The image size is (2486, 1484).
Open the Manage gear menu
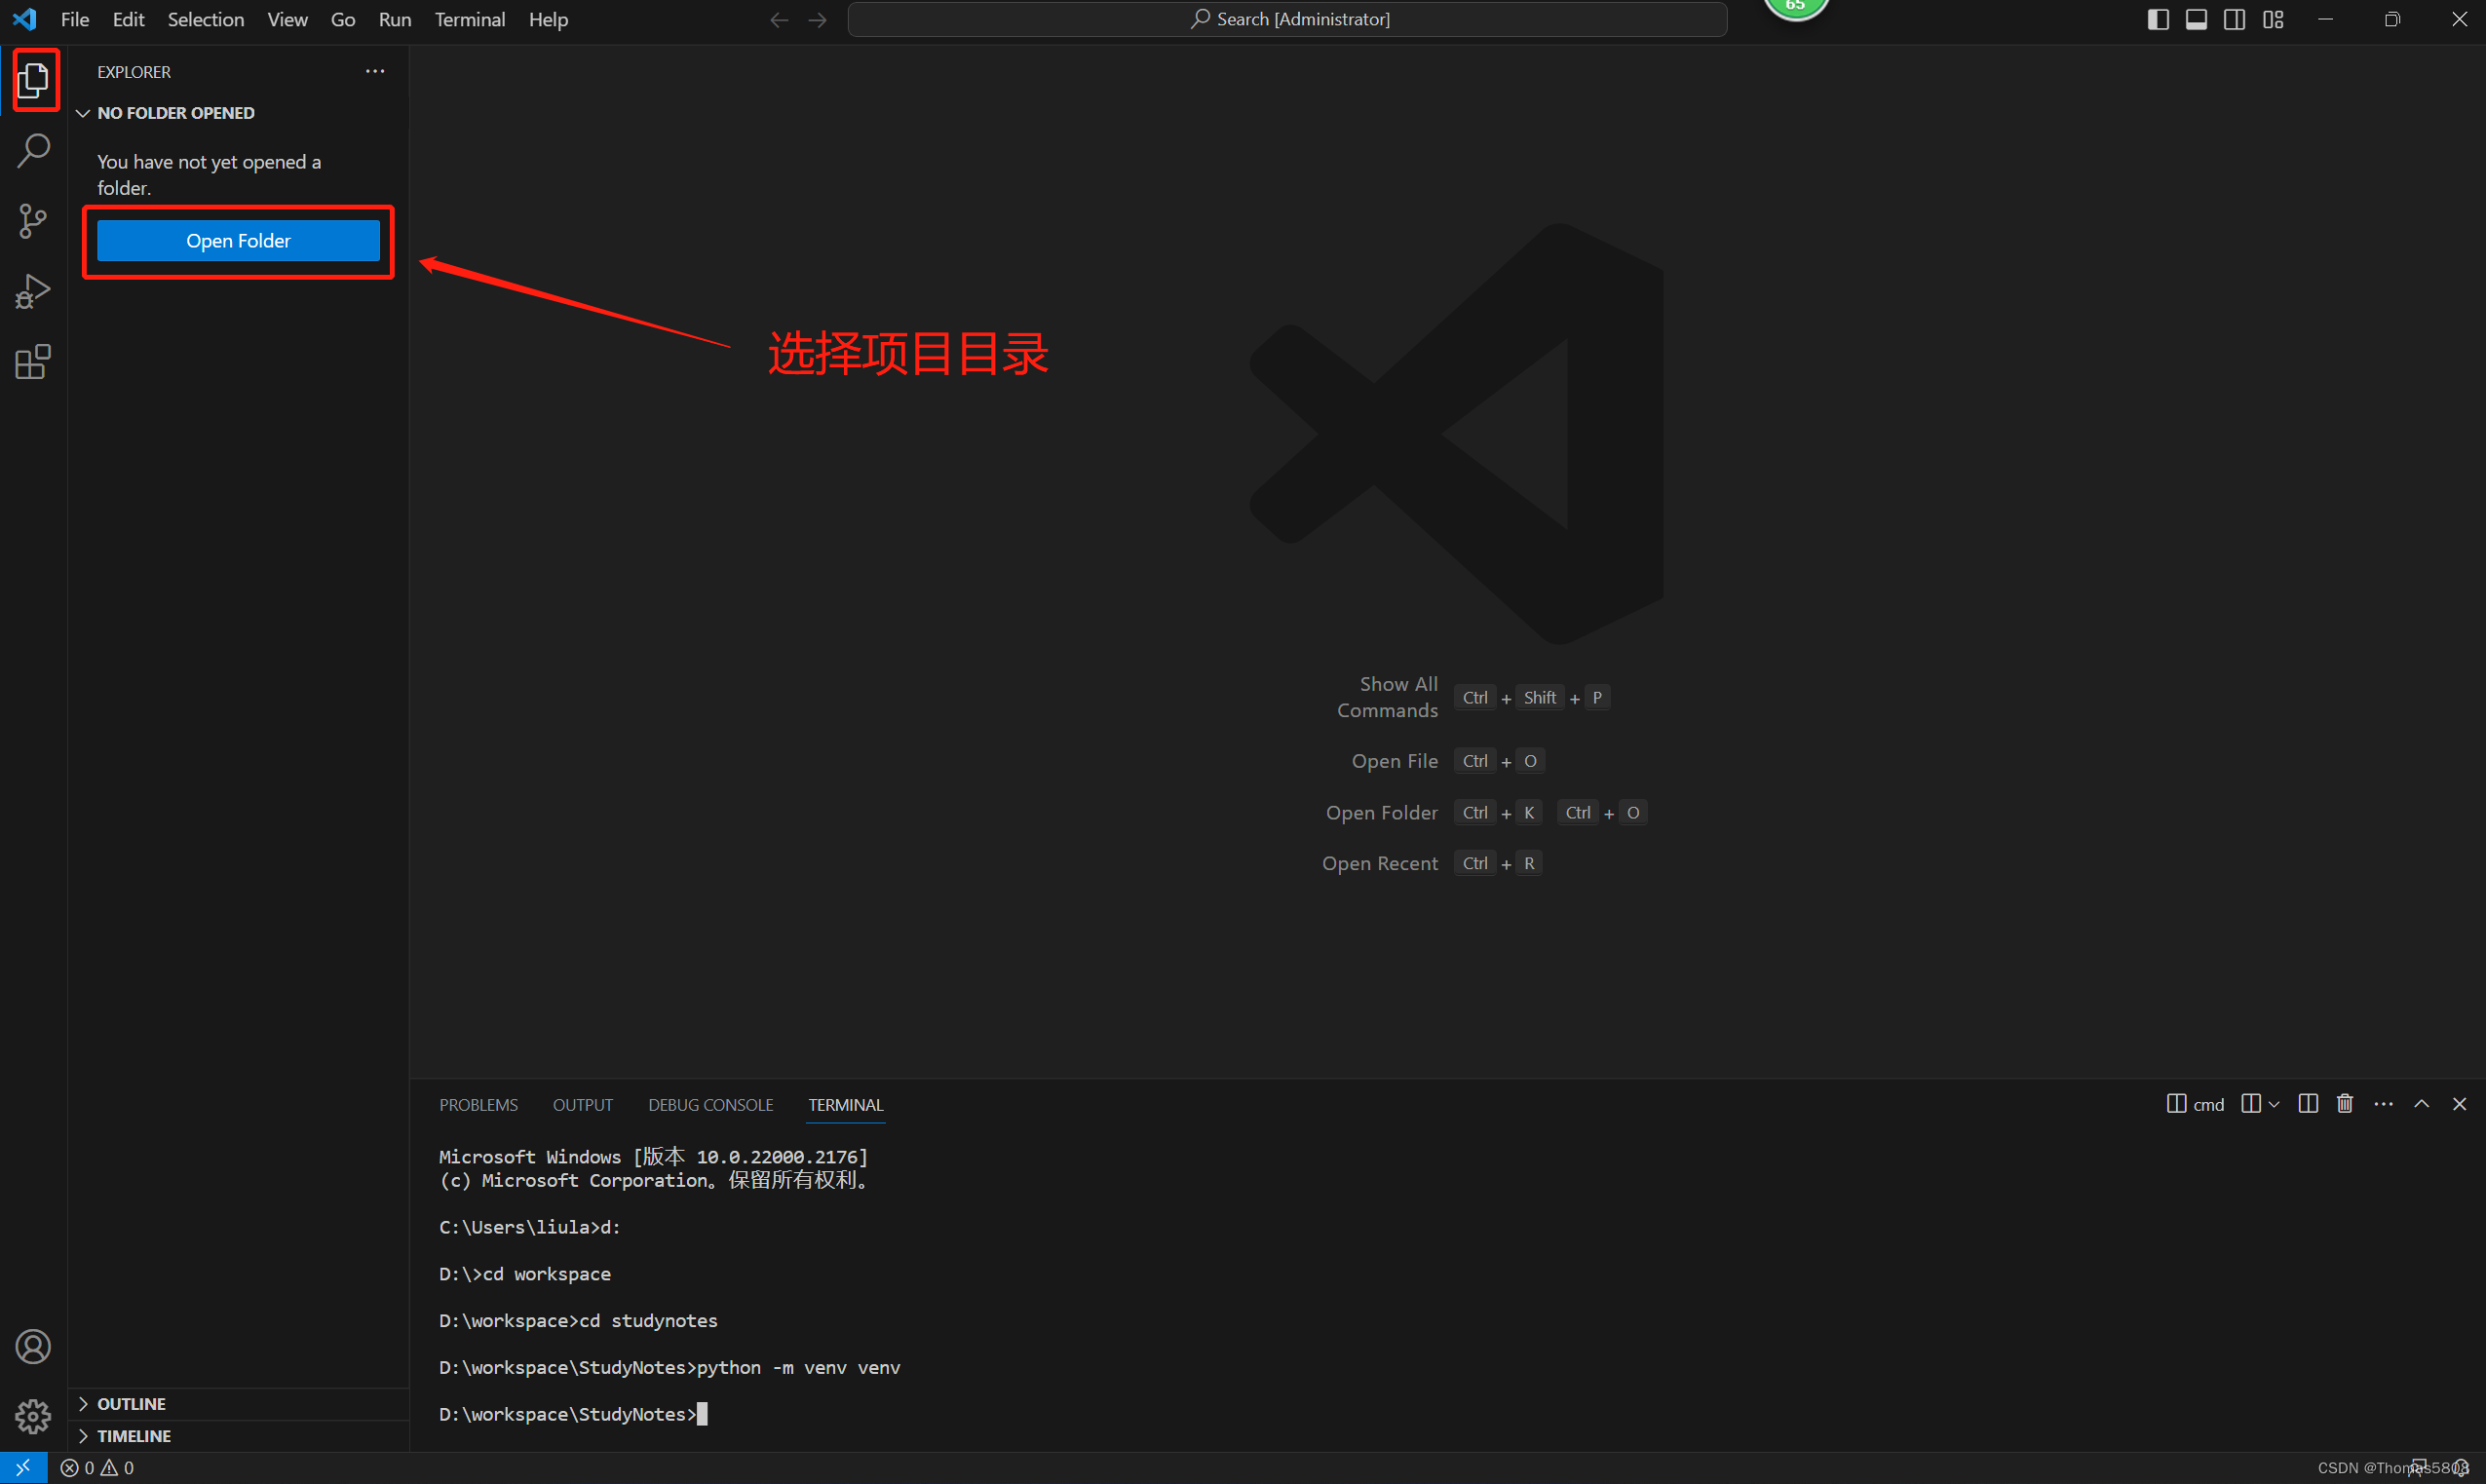pos(33,1415)
